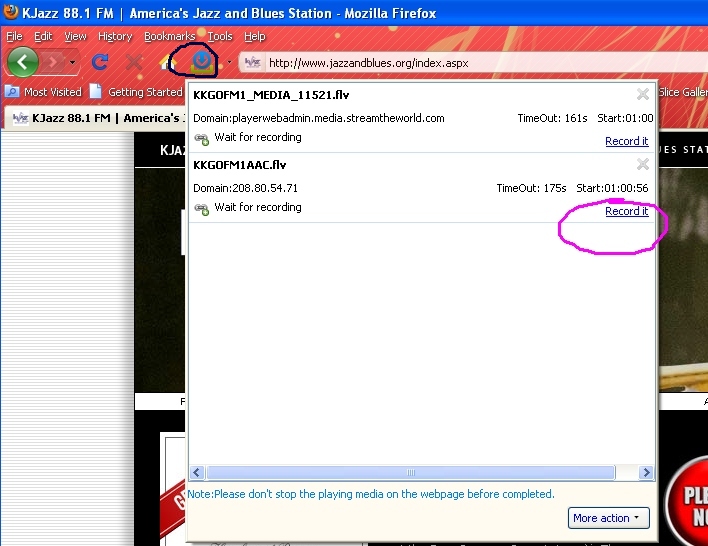708x546 pixels.
Task: Click the left arrow of horizontal scrollbar
Action: (x=196, y=472)
